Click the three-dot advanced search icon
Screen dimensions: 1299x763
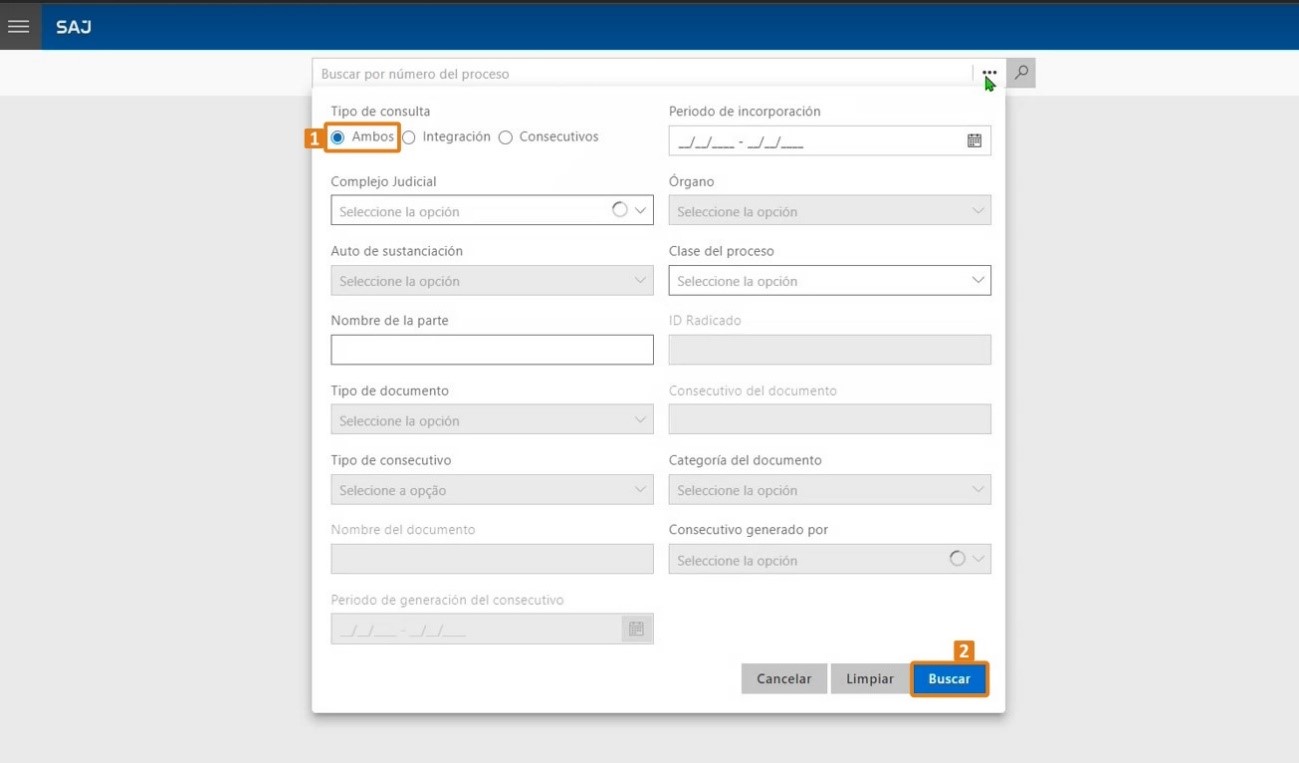tap(989, 73)
